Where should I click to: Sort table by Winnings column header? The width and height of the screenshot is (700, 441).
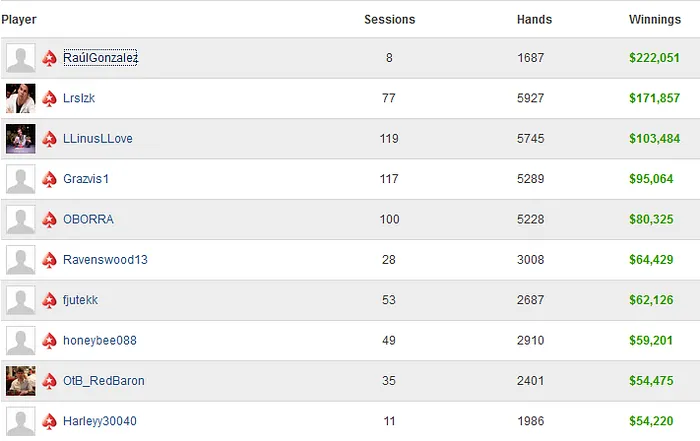point(655,19)
